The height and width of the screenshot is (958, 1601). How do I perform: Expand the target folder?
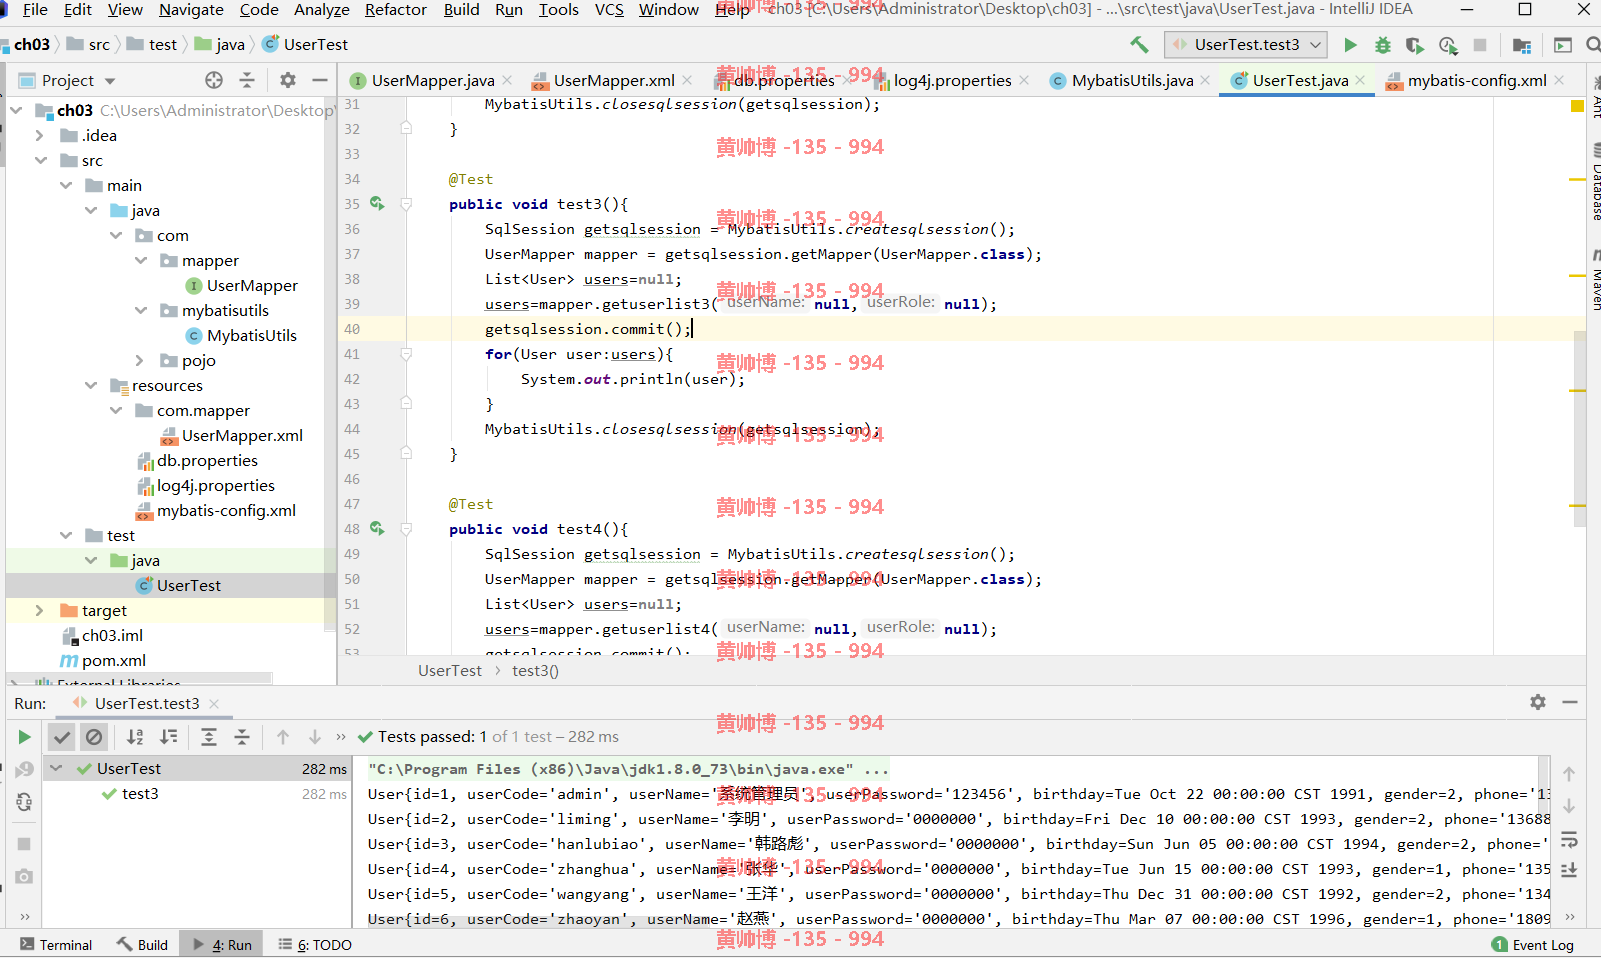click(x=40, y=610)
